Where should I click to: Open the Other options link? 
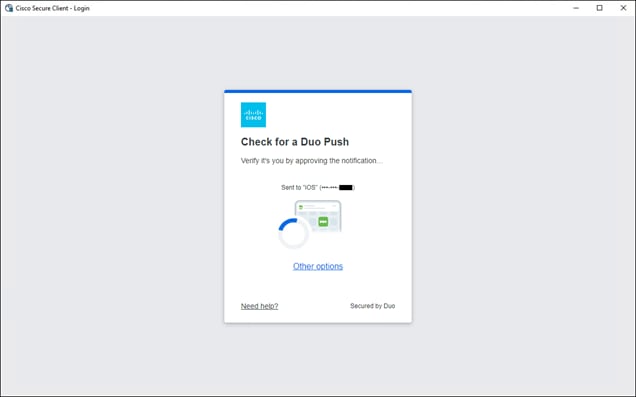click(318, 266)
